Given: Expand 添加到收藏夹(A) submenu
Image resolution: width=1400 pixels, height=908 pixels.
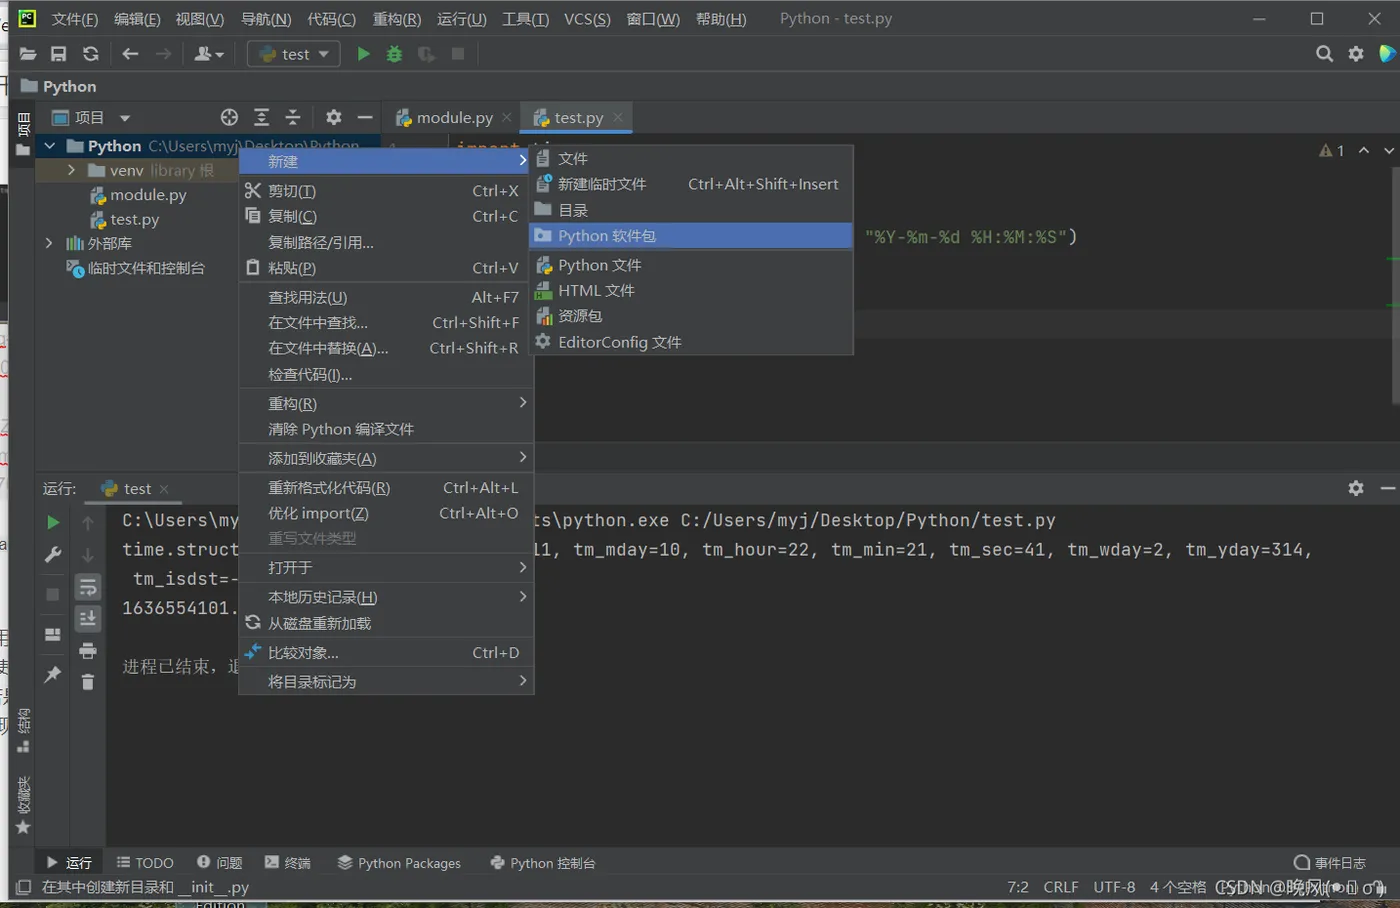Looking at the screenshot, I should click(x=386, y=458).
